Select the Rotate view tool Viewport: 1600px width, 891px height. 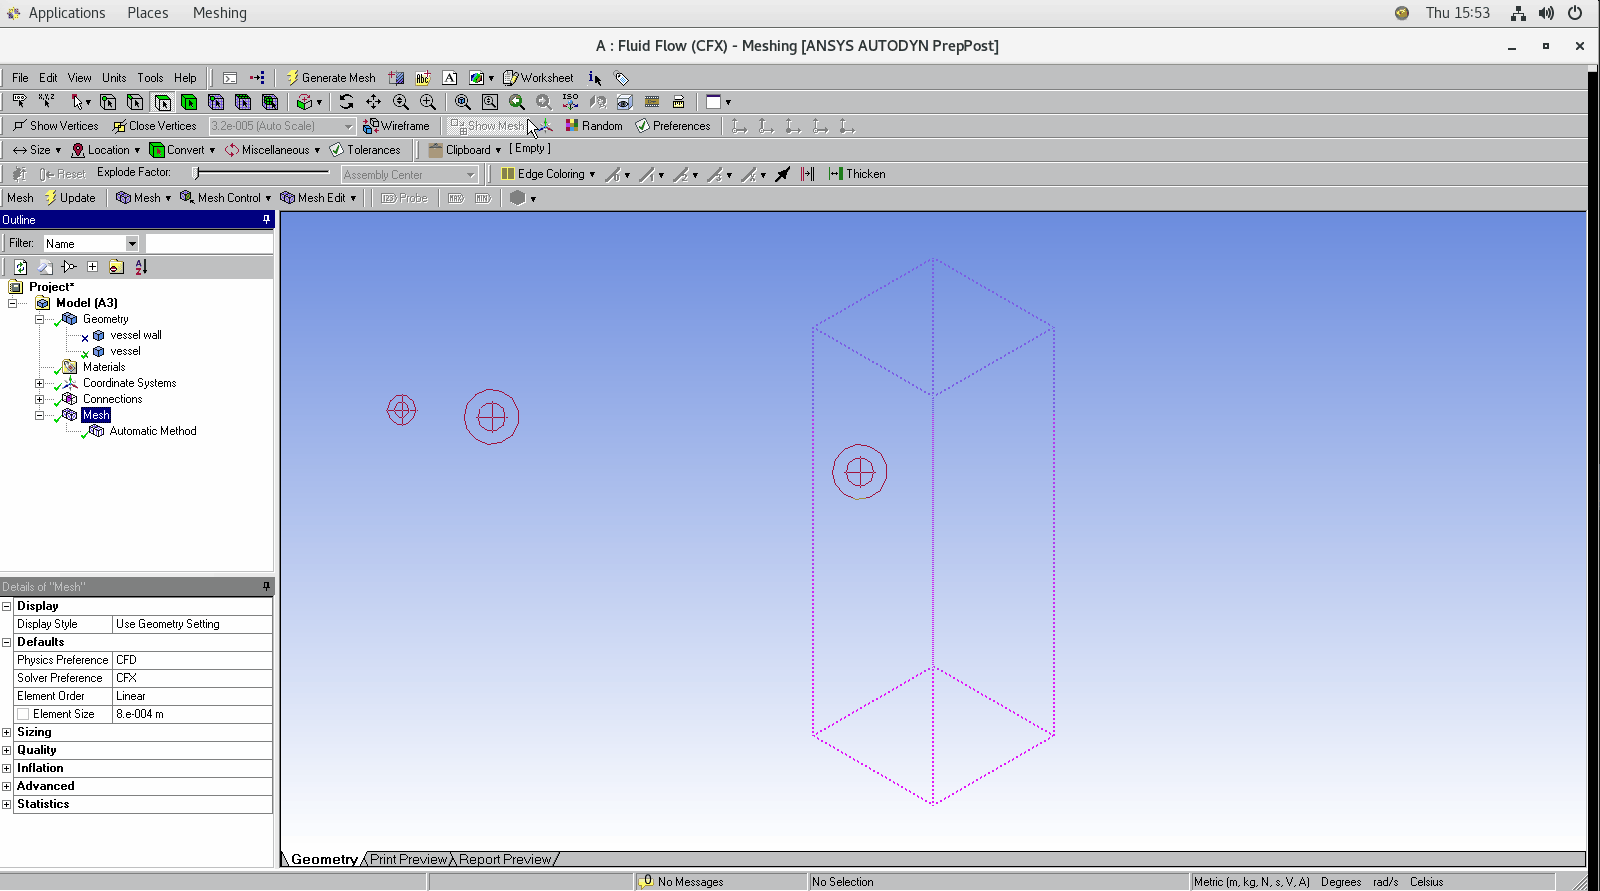(346, 102)
